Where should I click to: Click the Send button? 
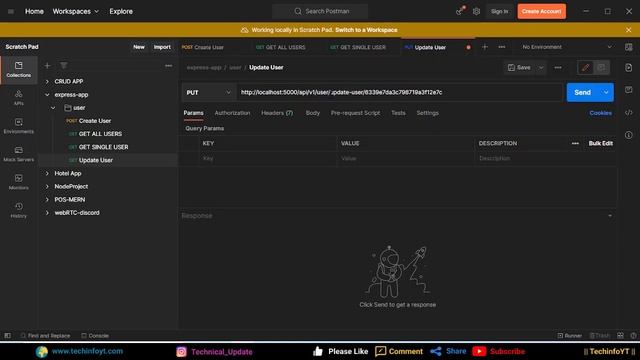pyautogui.click(x=583, y=93)
